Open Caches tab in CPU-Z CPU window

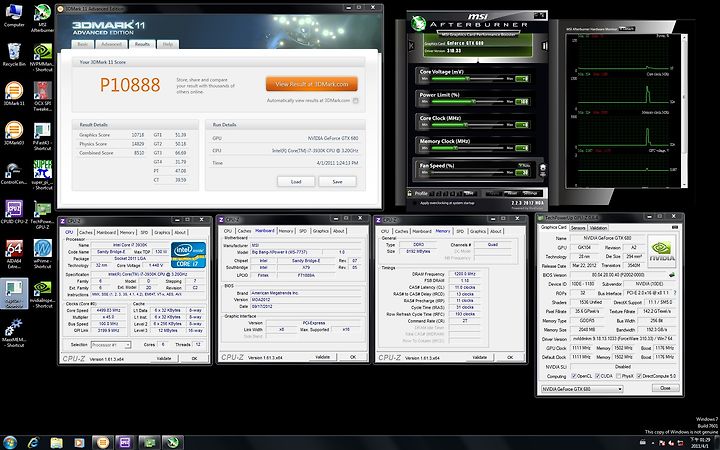coord(85,232)
